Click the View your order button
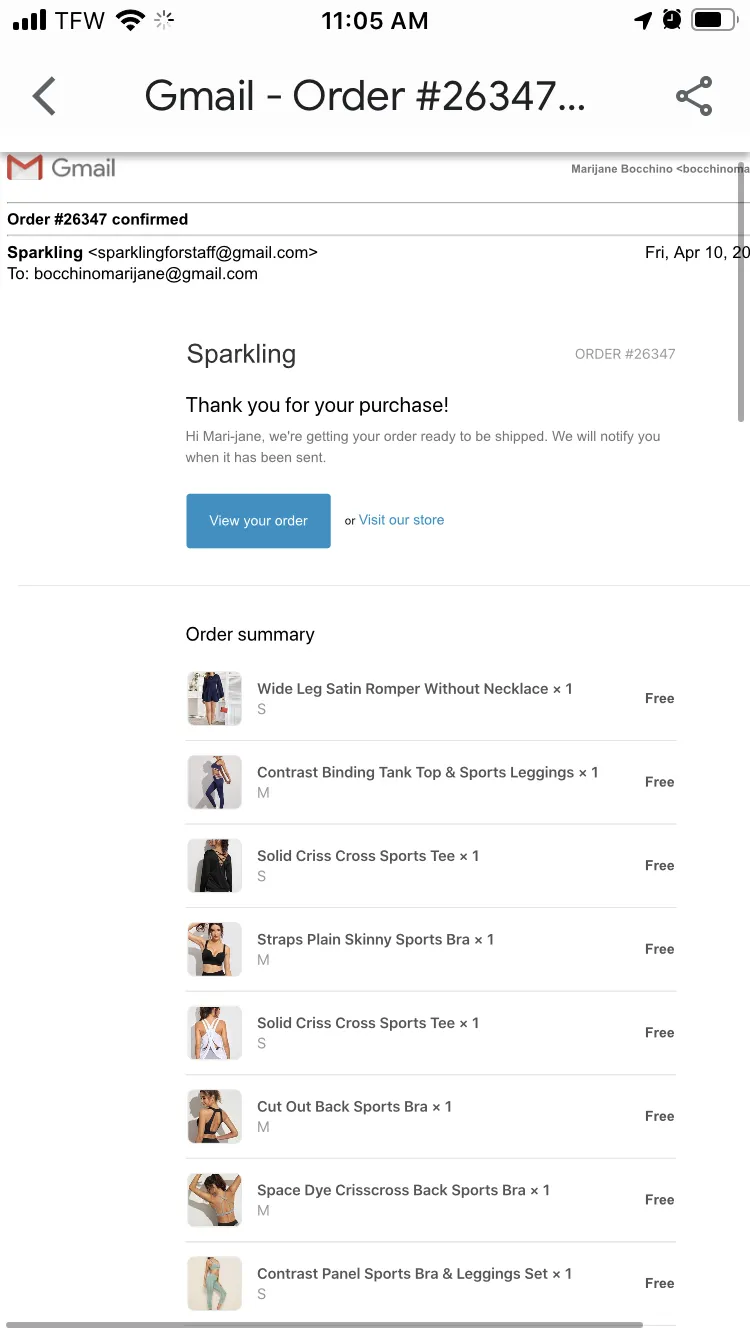This screenshot has width=750, height=1334. [x=258, y=520]
